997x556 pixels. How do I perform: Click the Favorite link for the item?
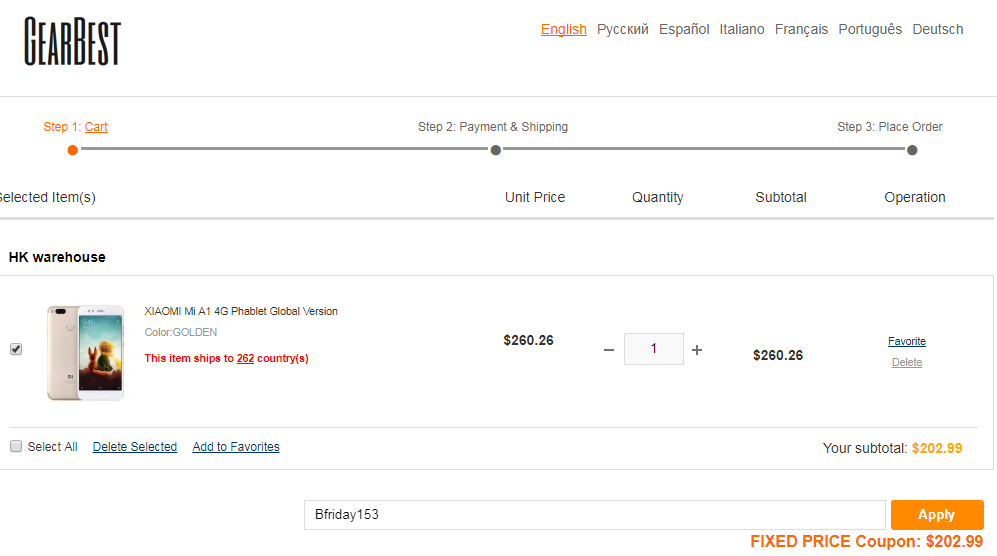907,342
